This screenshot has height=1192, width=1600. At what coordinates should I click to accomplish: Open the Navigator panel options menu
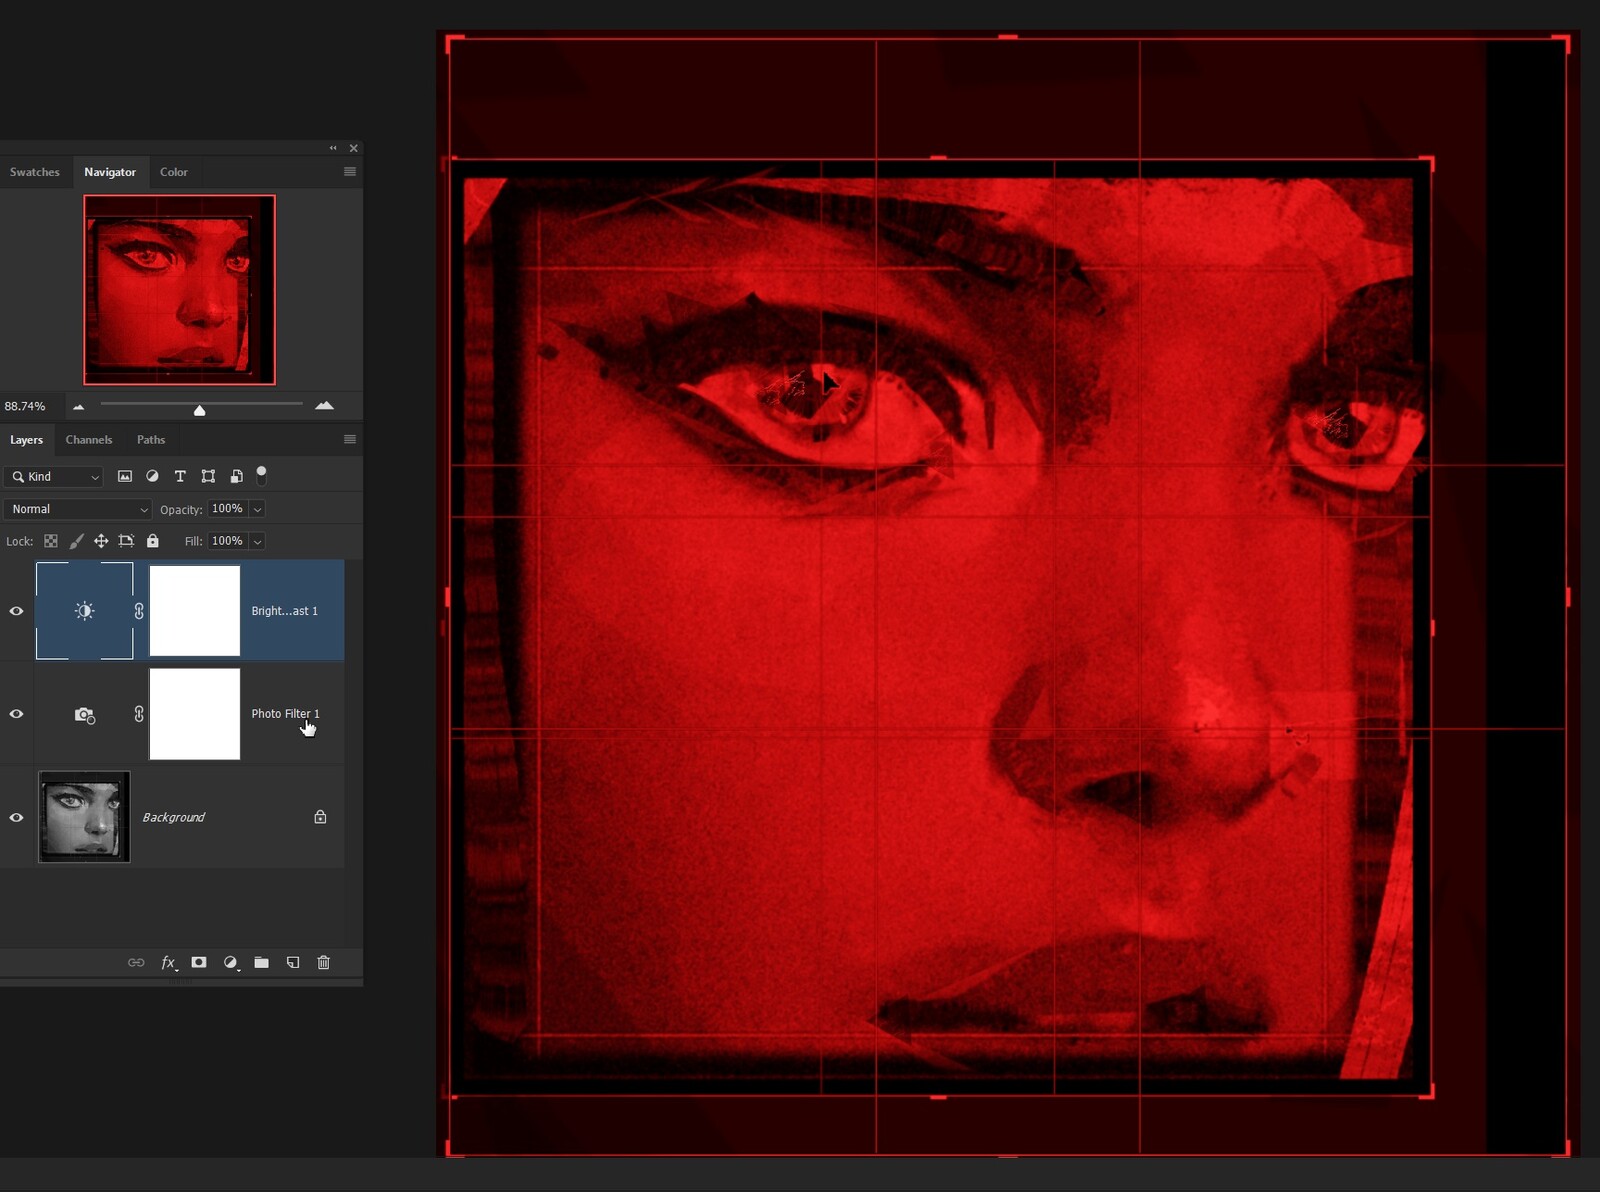click(350, 172)
